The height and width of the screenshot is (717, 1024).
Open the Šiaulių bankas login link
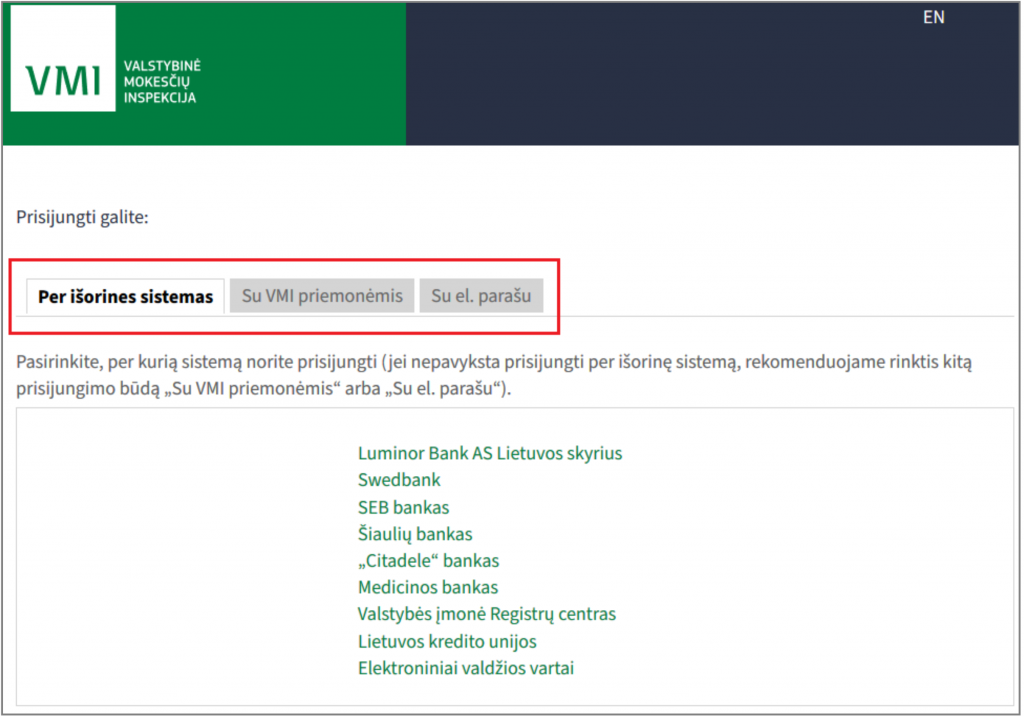(415, 534)
